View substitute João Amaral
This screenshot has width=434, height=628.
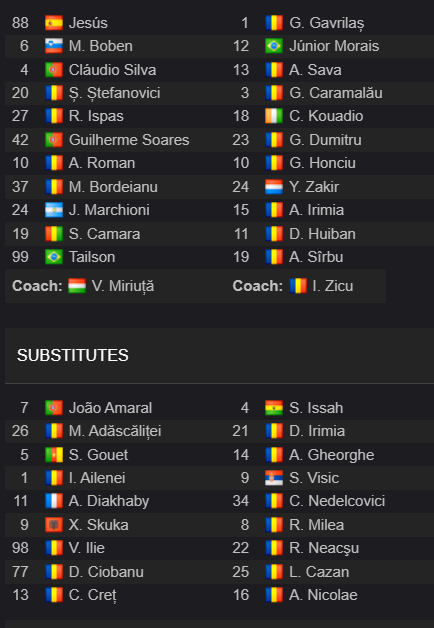[x=111, y=408]
